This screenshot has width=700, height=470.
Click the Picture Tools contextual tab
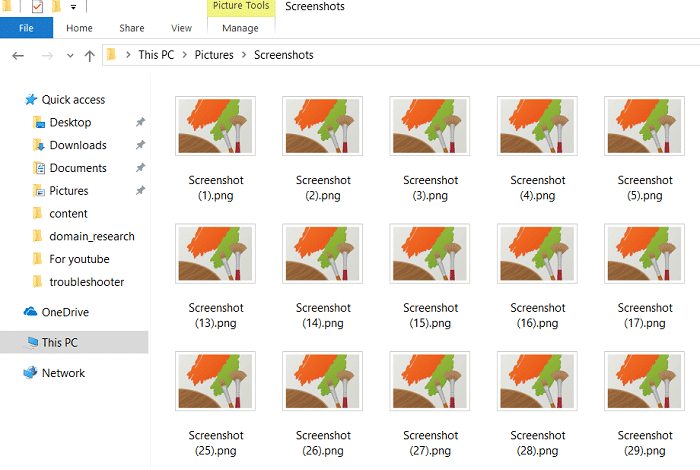(241, 7)
